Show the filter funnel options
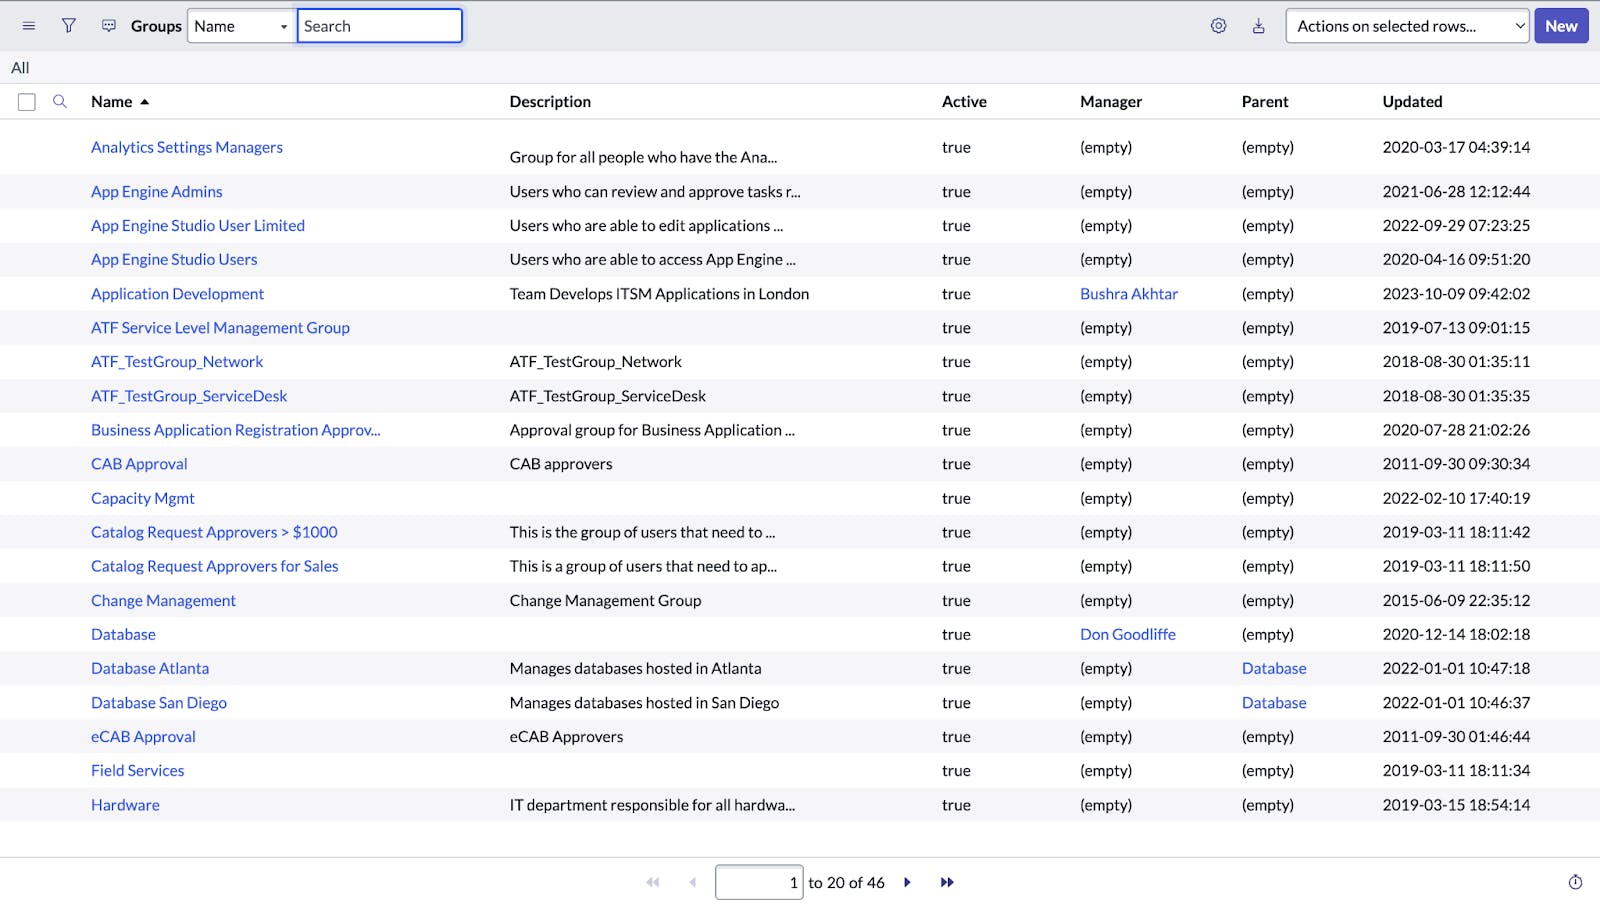 point(69,26)
